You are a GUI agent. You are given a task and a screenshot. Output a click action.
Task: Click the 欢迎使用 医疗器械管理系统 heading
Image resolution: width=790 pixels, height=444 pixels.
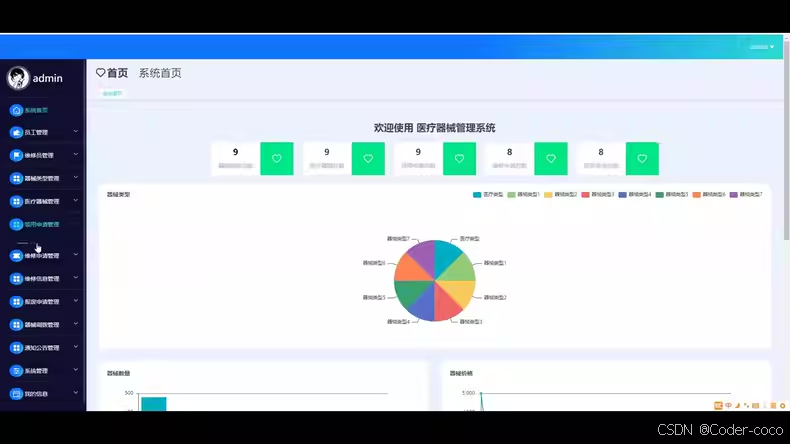pyautogui.click(x=434, y=128)
